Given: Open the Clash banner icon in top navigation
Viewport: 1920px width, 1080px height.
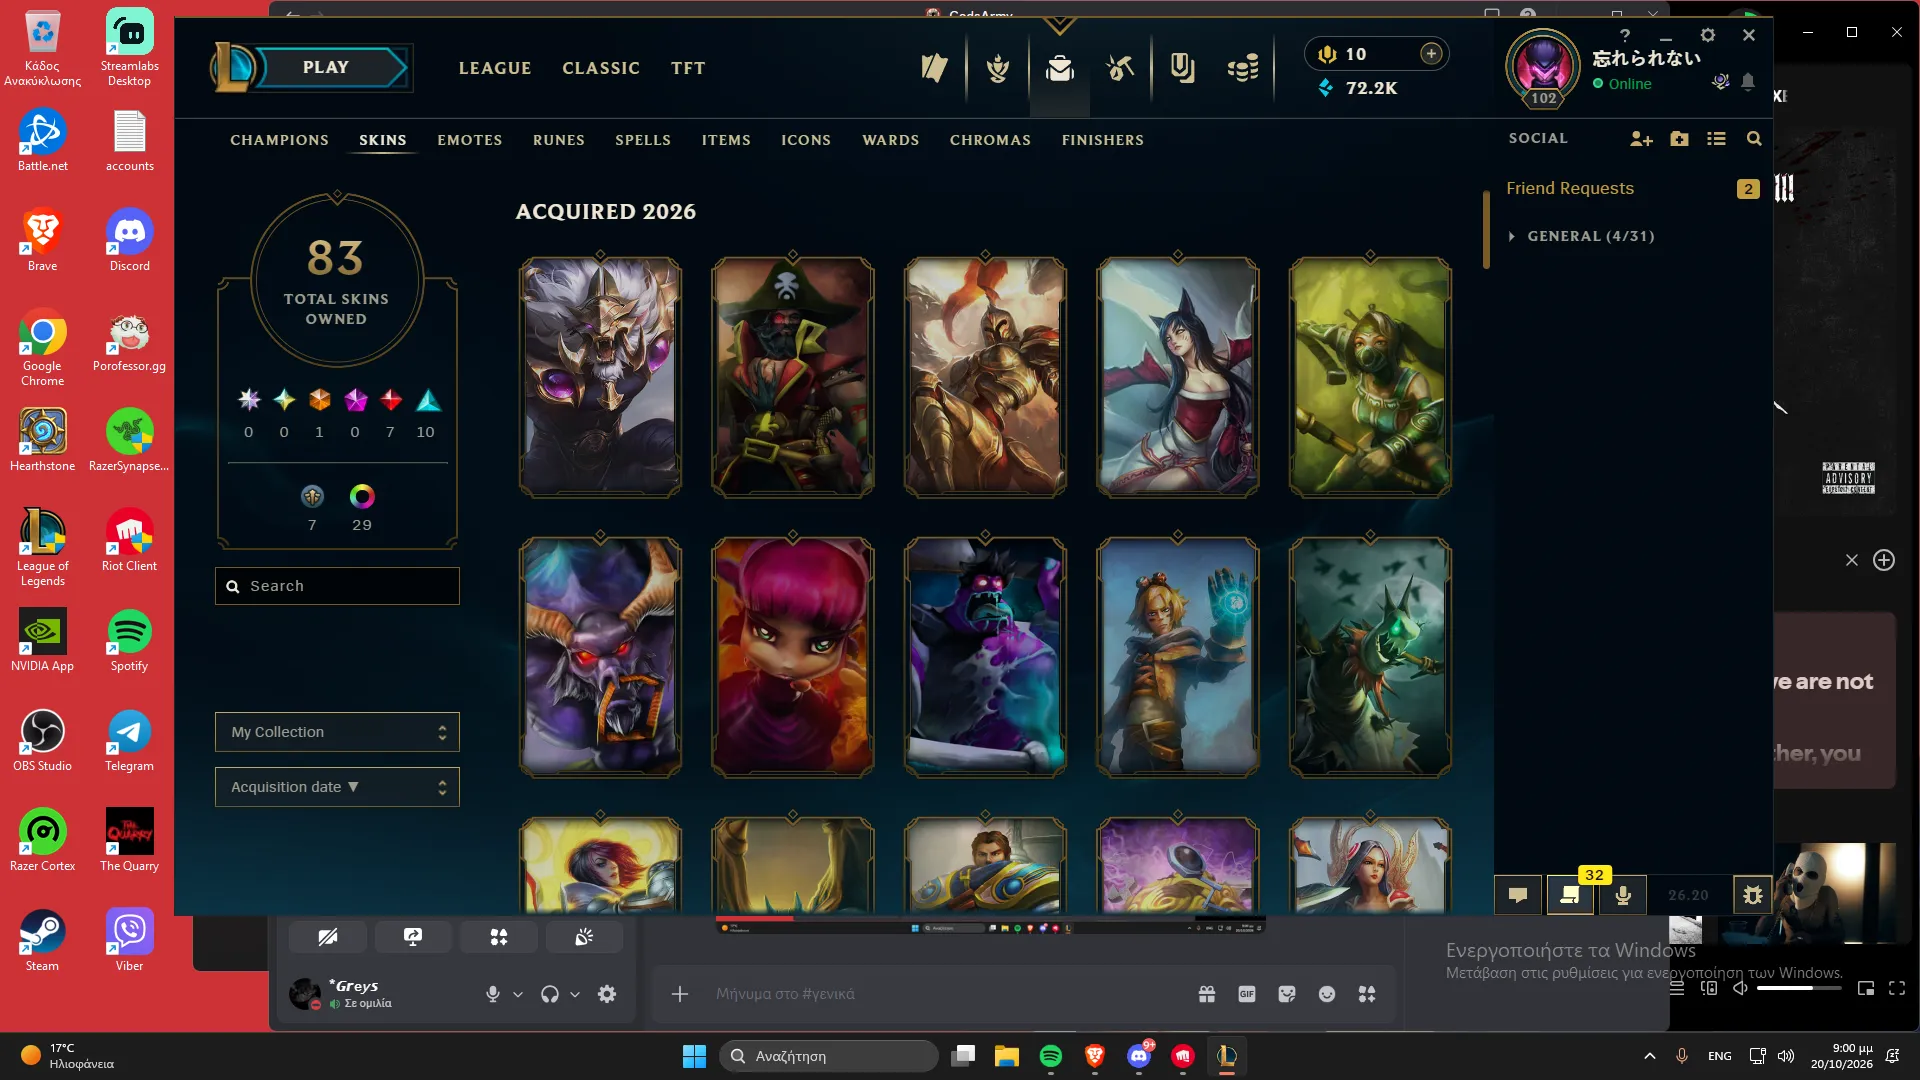Looking at the screenshot, I should (x=934, y=68).
